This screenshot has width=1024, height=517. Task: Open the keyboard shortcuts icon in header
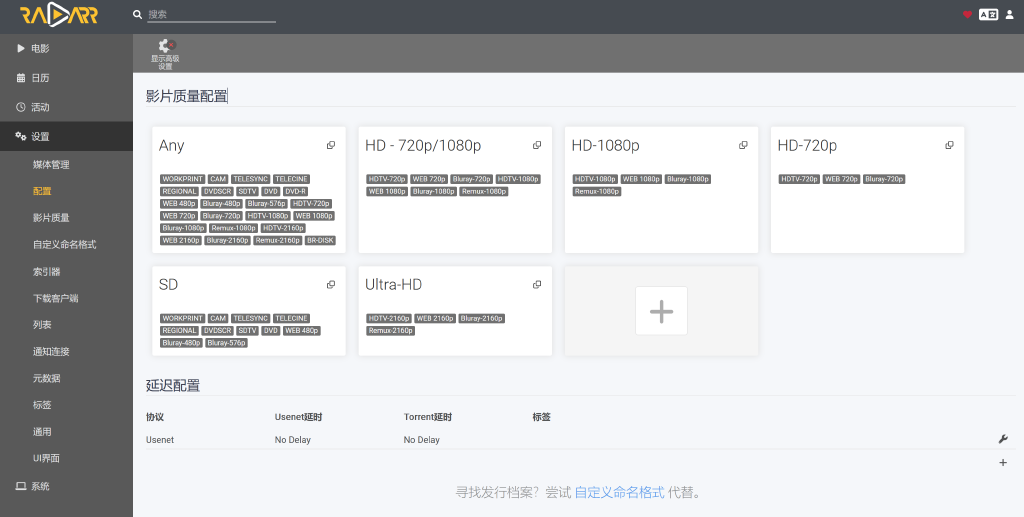point(988,15)
